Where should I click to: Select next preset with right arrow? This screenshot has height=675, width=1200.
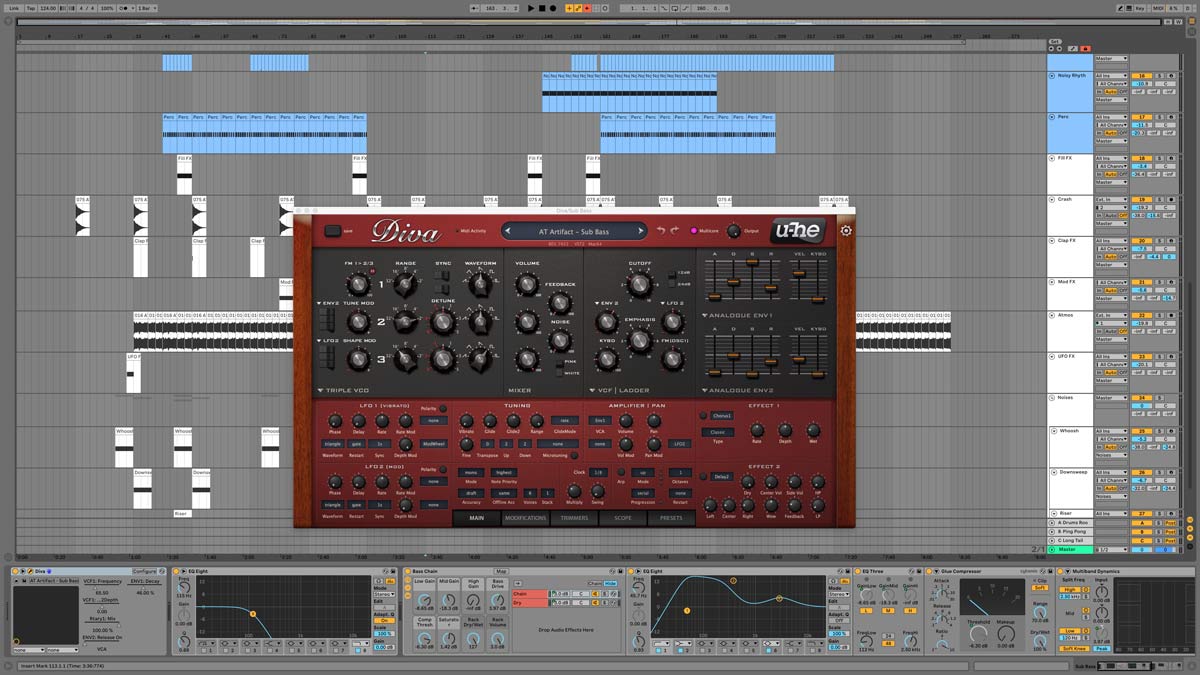pos(642,232)
